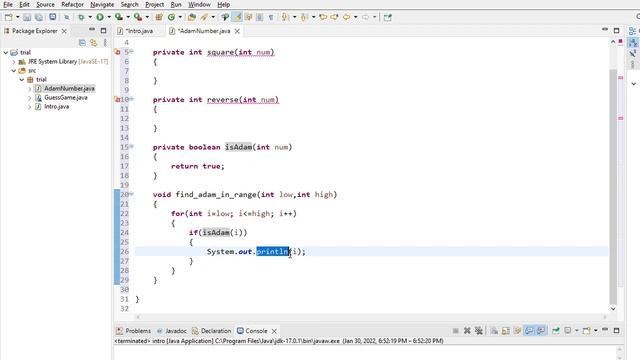Click the New Java Class icon
The image size is (640, 360).
pyautogui.click(x=171, y=17)
